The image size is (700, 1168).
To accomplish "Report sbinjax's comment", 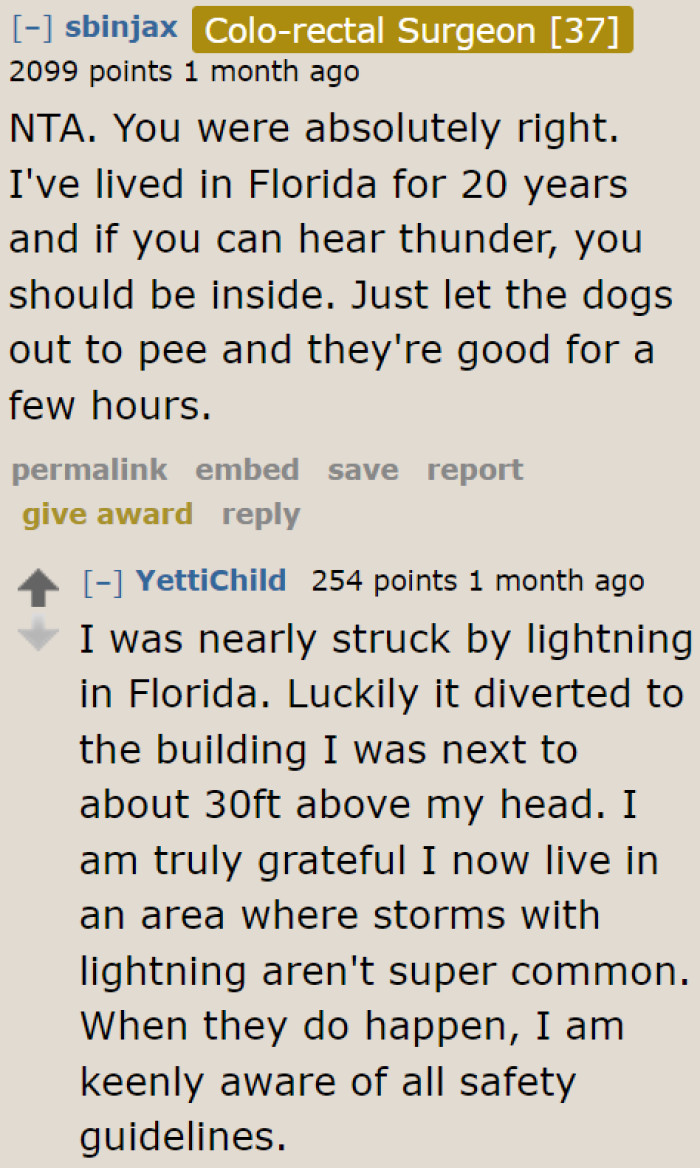I will (x=475, y=470).
